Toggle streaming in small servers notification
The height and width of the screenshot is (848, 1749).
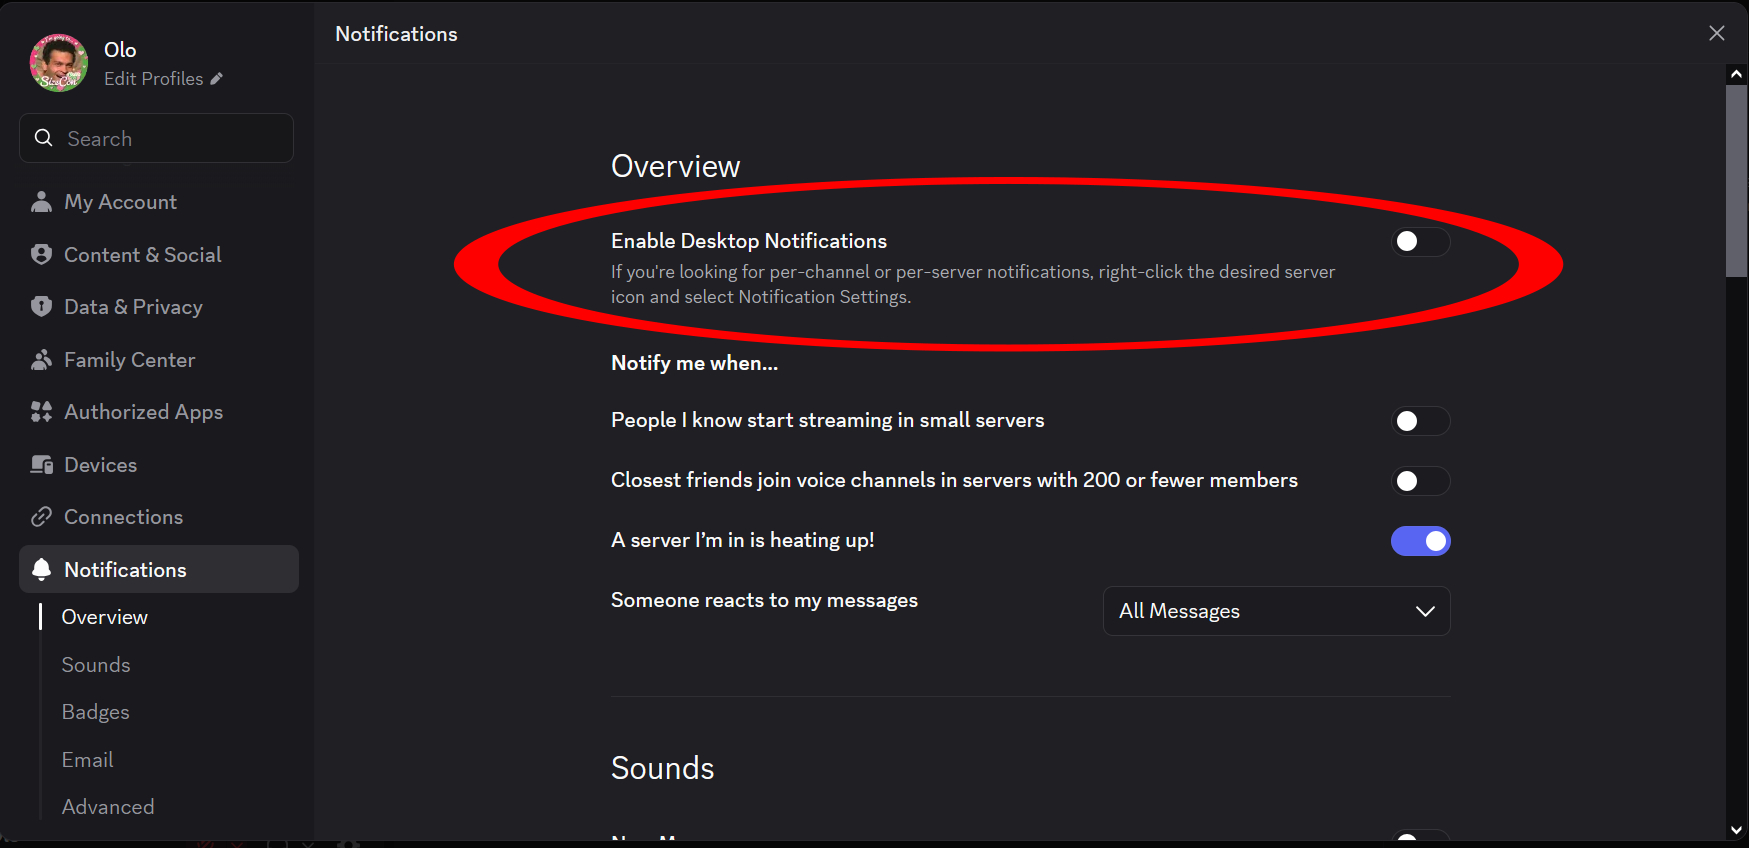pyautogui.click(x=1420, y=421)
